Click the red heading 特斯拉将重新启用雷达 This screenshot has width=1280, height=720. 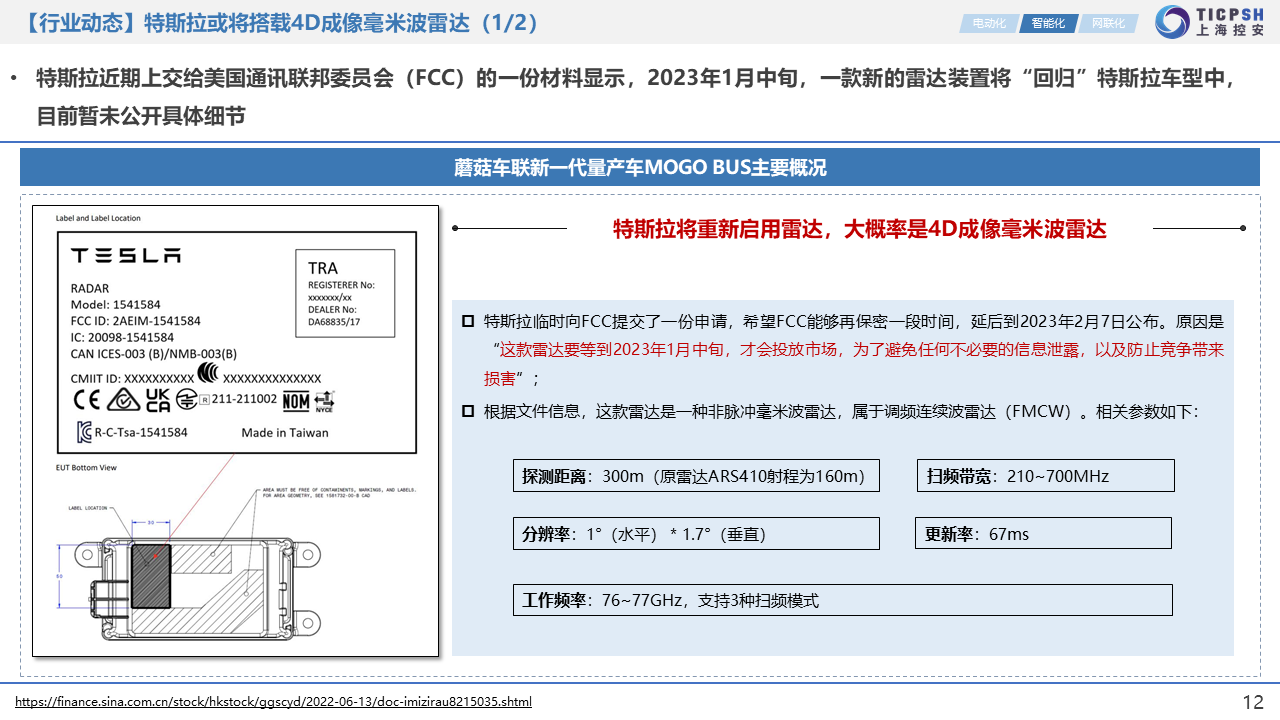pos(859,229)
